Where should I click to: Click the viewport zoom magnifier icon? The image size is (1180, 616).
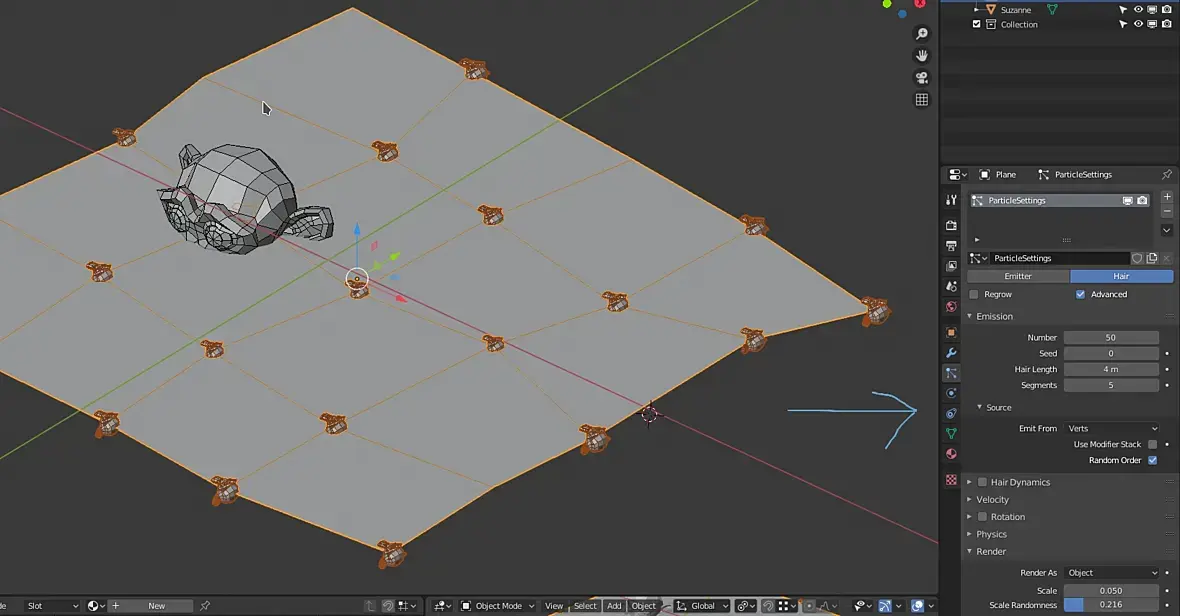coord(921,34)
